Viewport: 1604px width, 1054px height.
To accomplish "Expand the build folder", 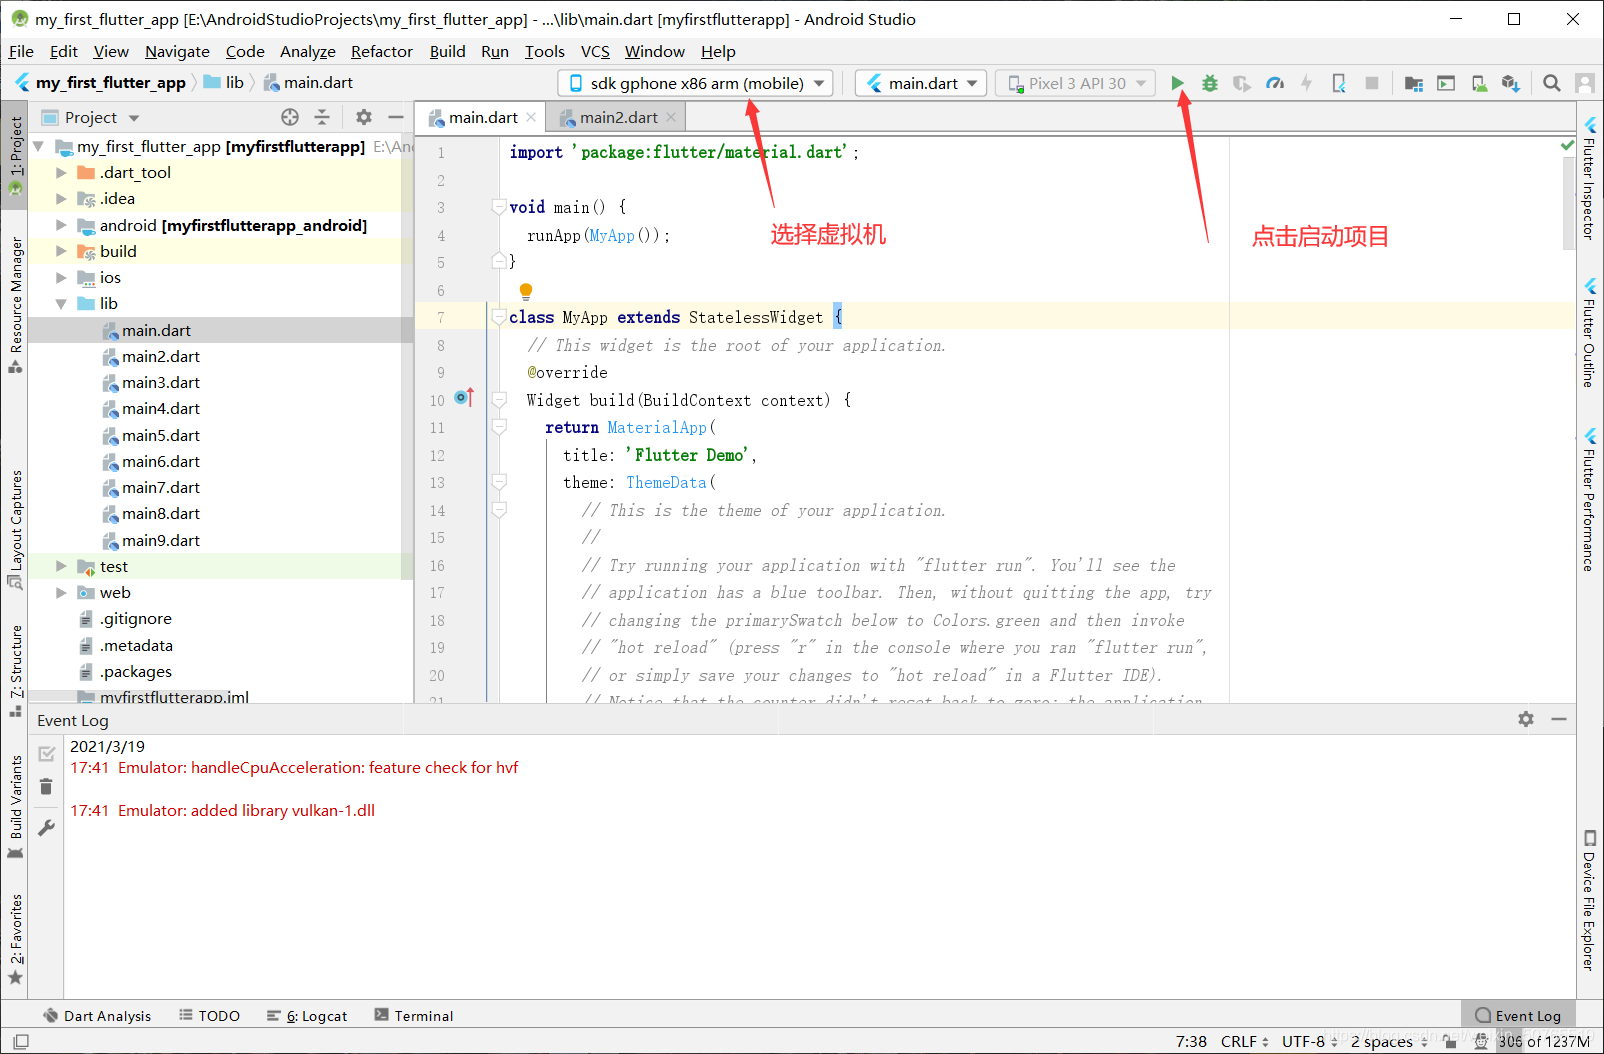I will (x=61, y=251).
